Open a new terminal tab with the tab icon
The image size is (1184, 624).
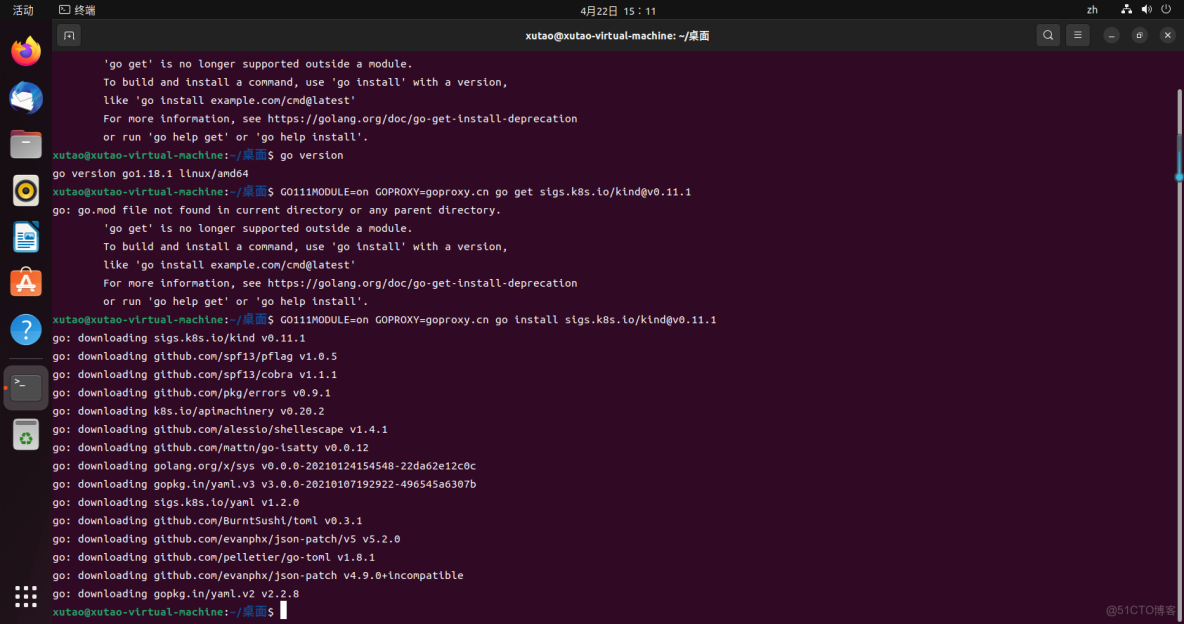tap(68, 35)
